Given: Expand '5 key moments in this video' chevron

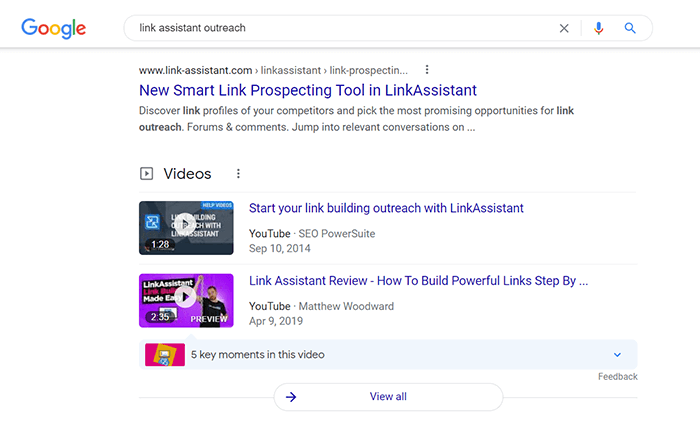Looking at the screenshot, I should pyautogui.click(x=617, y=355).
